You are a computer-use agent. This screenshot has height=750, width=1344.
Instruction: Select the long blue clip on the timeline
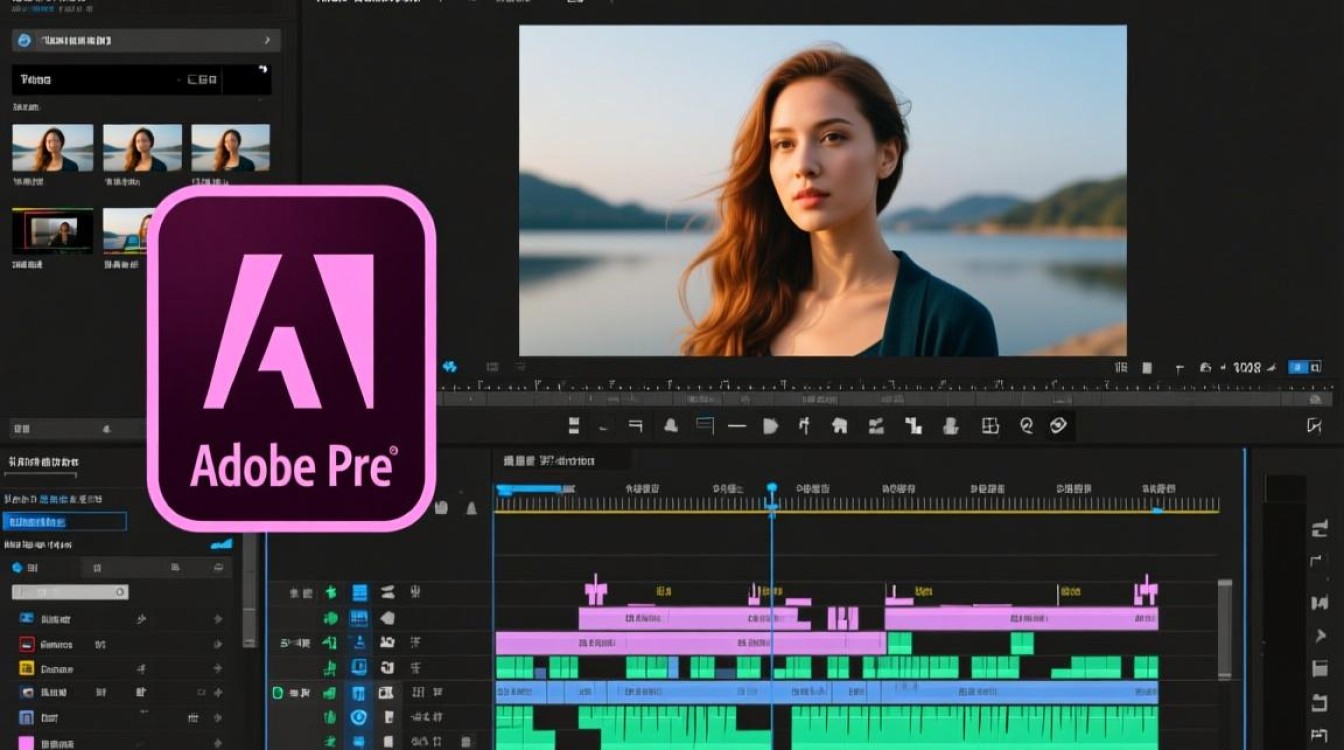(x=827, y=692)
